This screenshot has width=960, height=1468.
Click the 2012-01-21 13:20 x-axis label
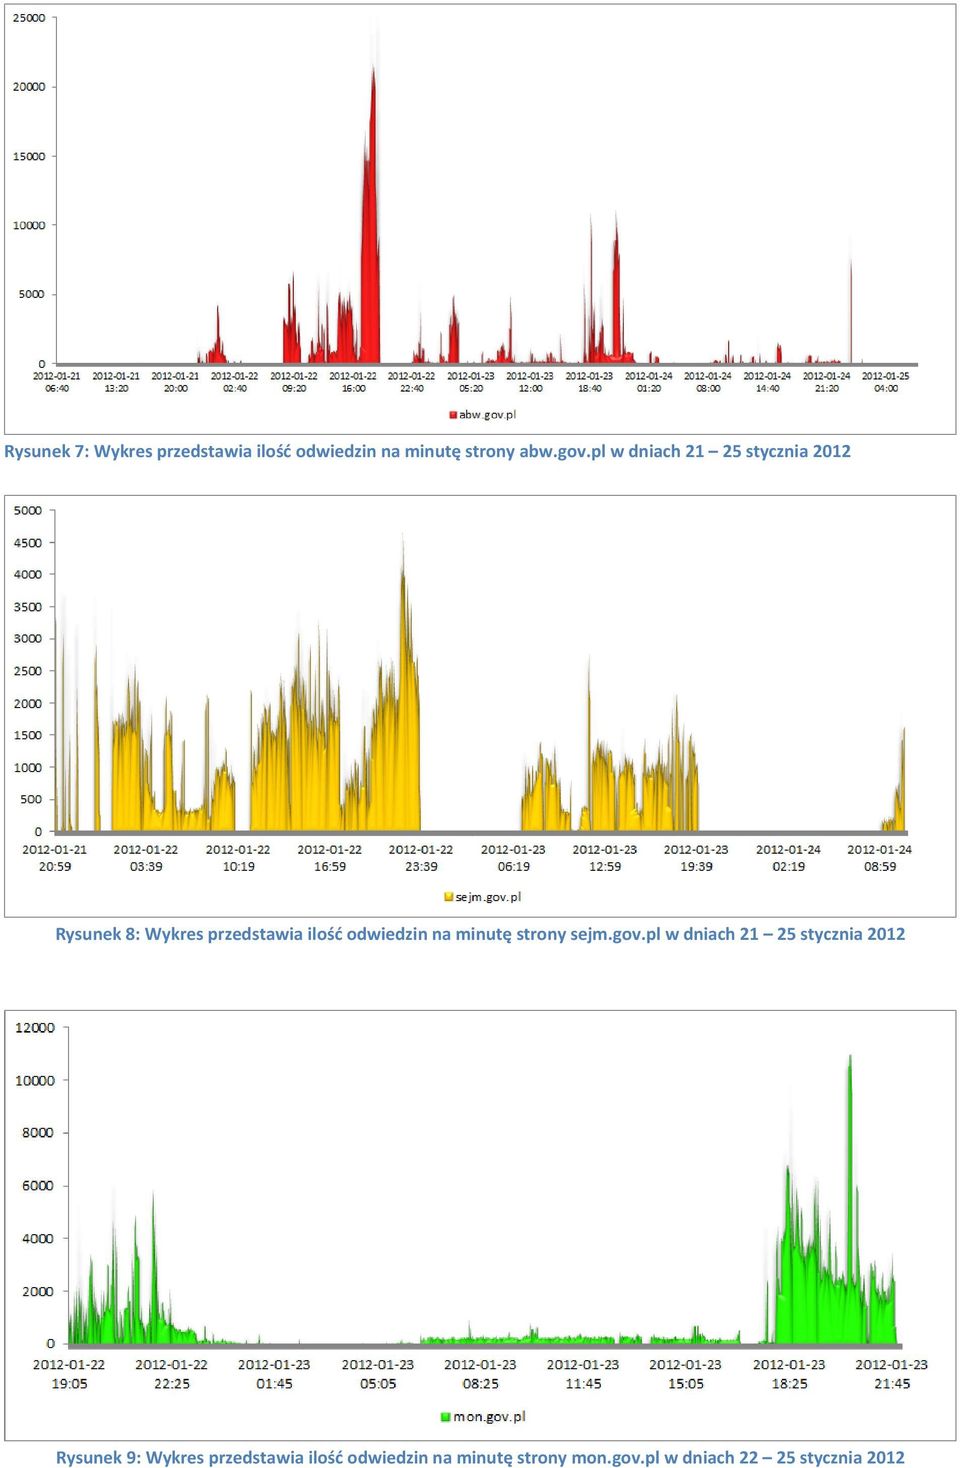[116, 382]
